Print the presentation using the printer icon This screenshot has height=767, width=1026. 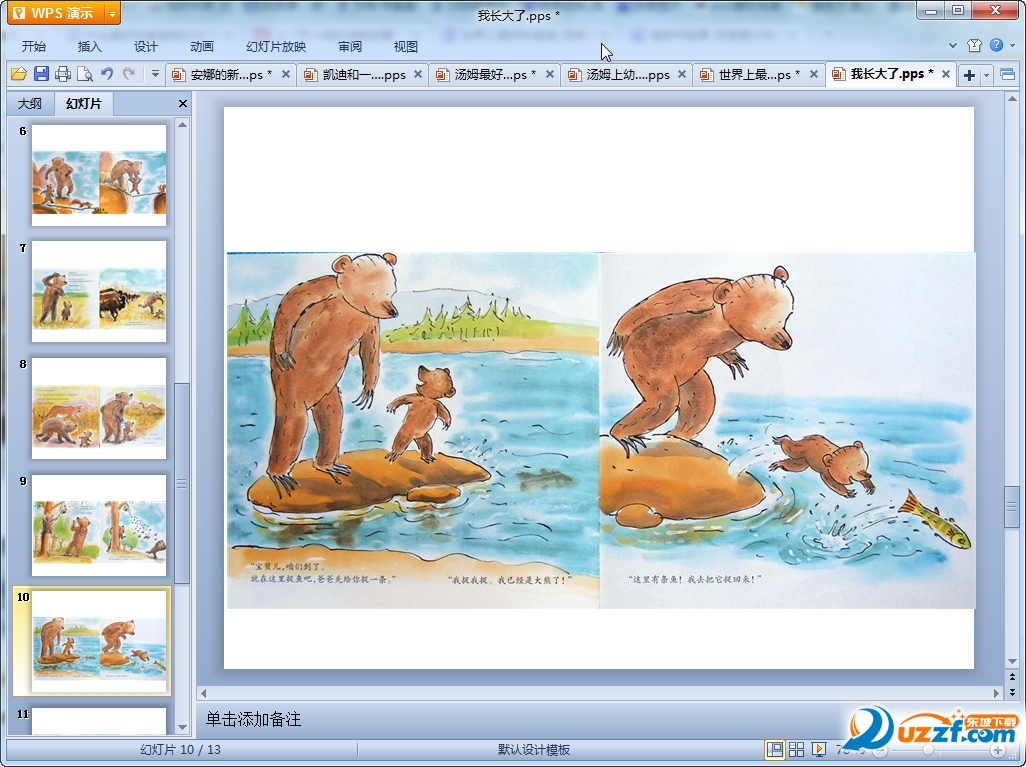point(63,75)
